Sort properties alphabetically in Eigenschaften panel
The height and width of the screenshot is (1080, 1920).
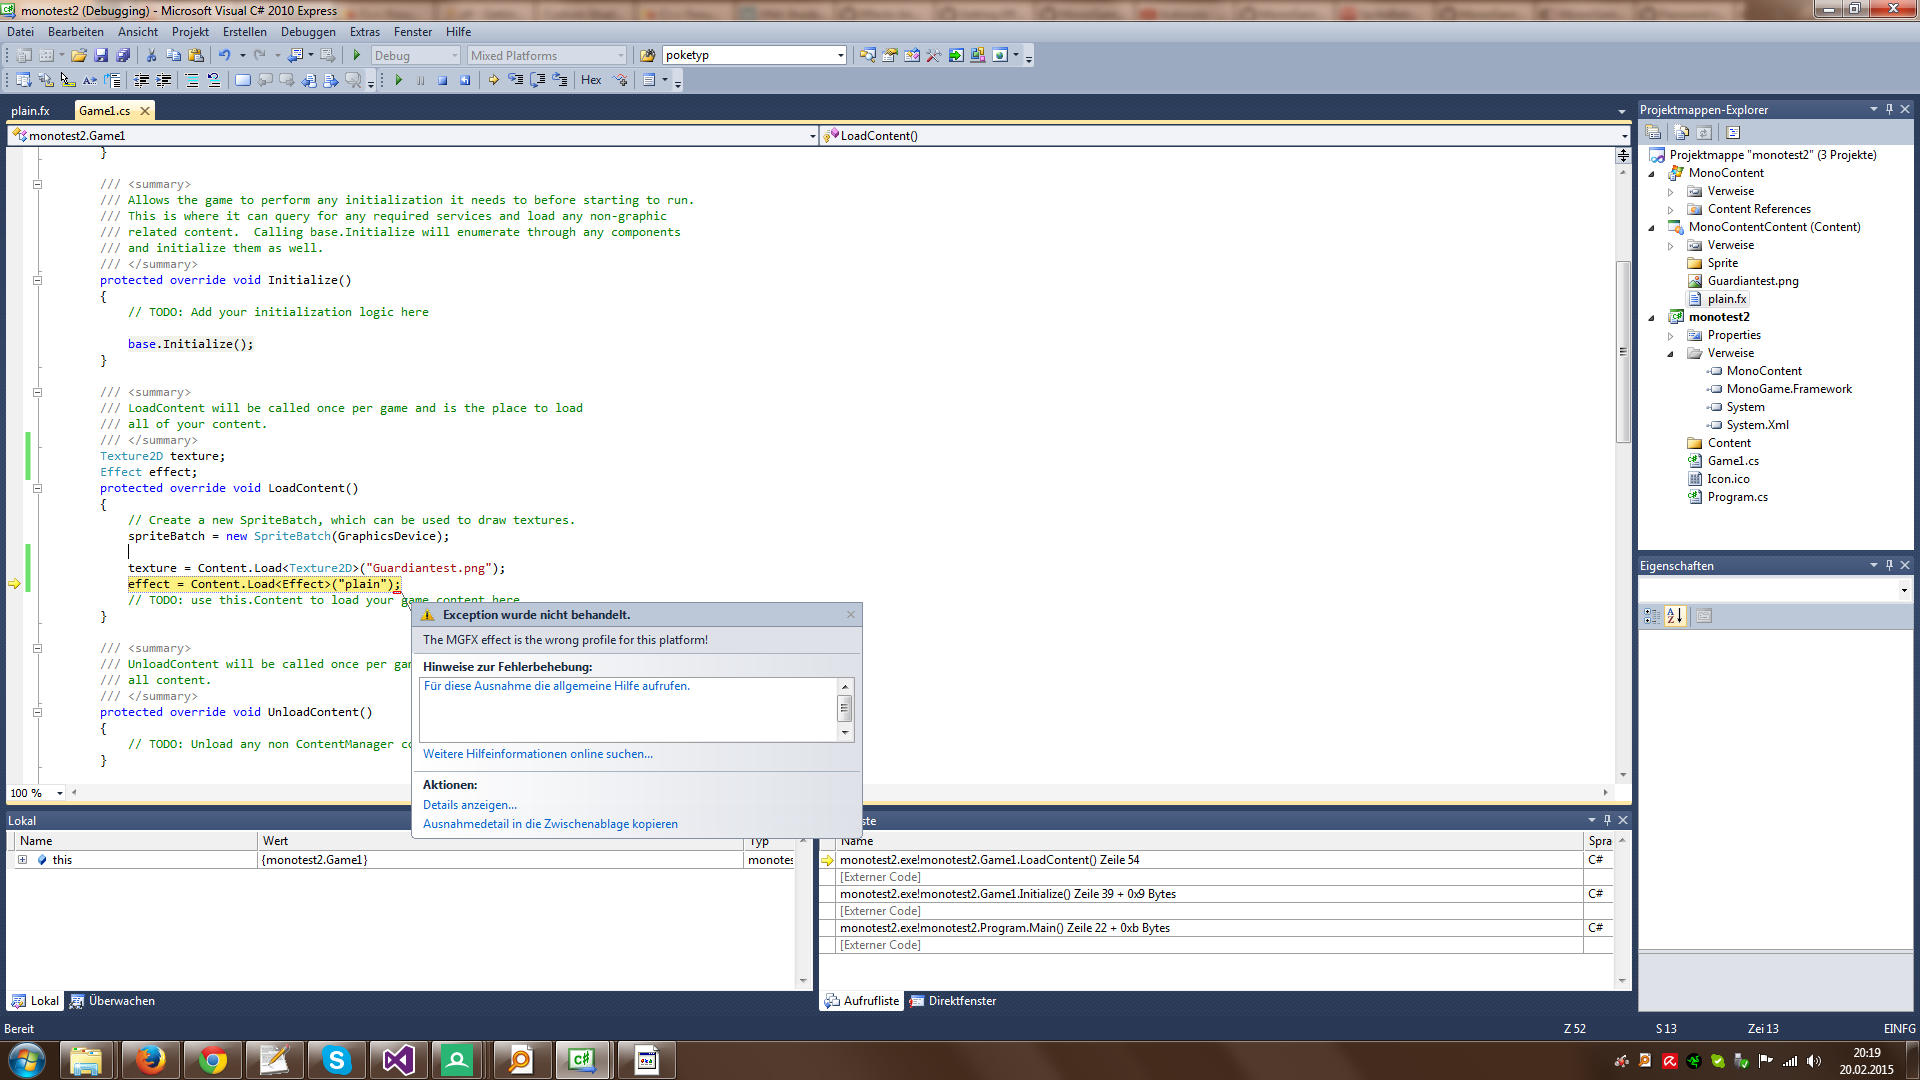pos(1676,616)
